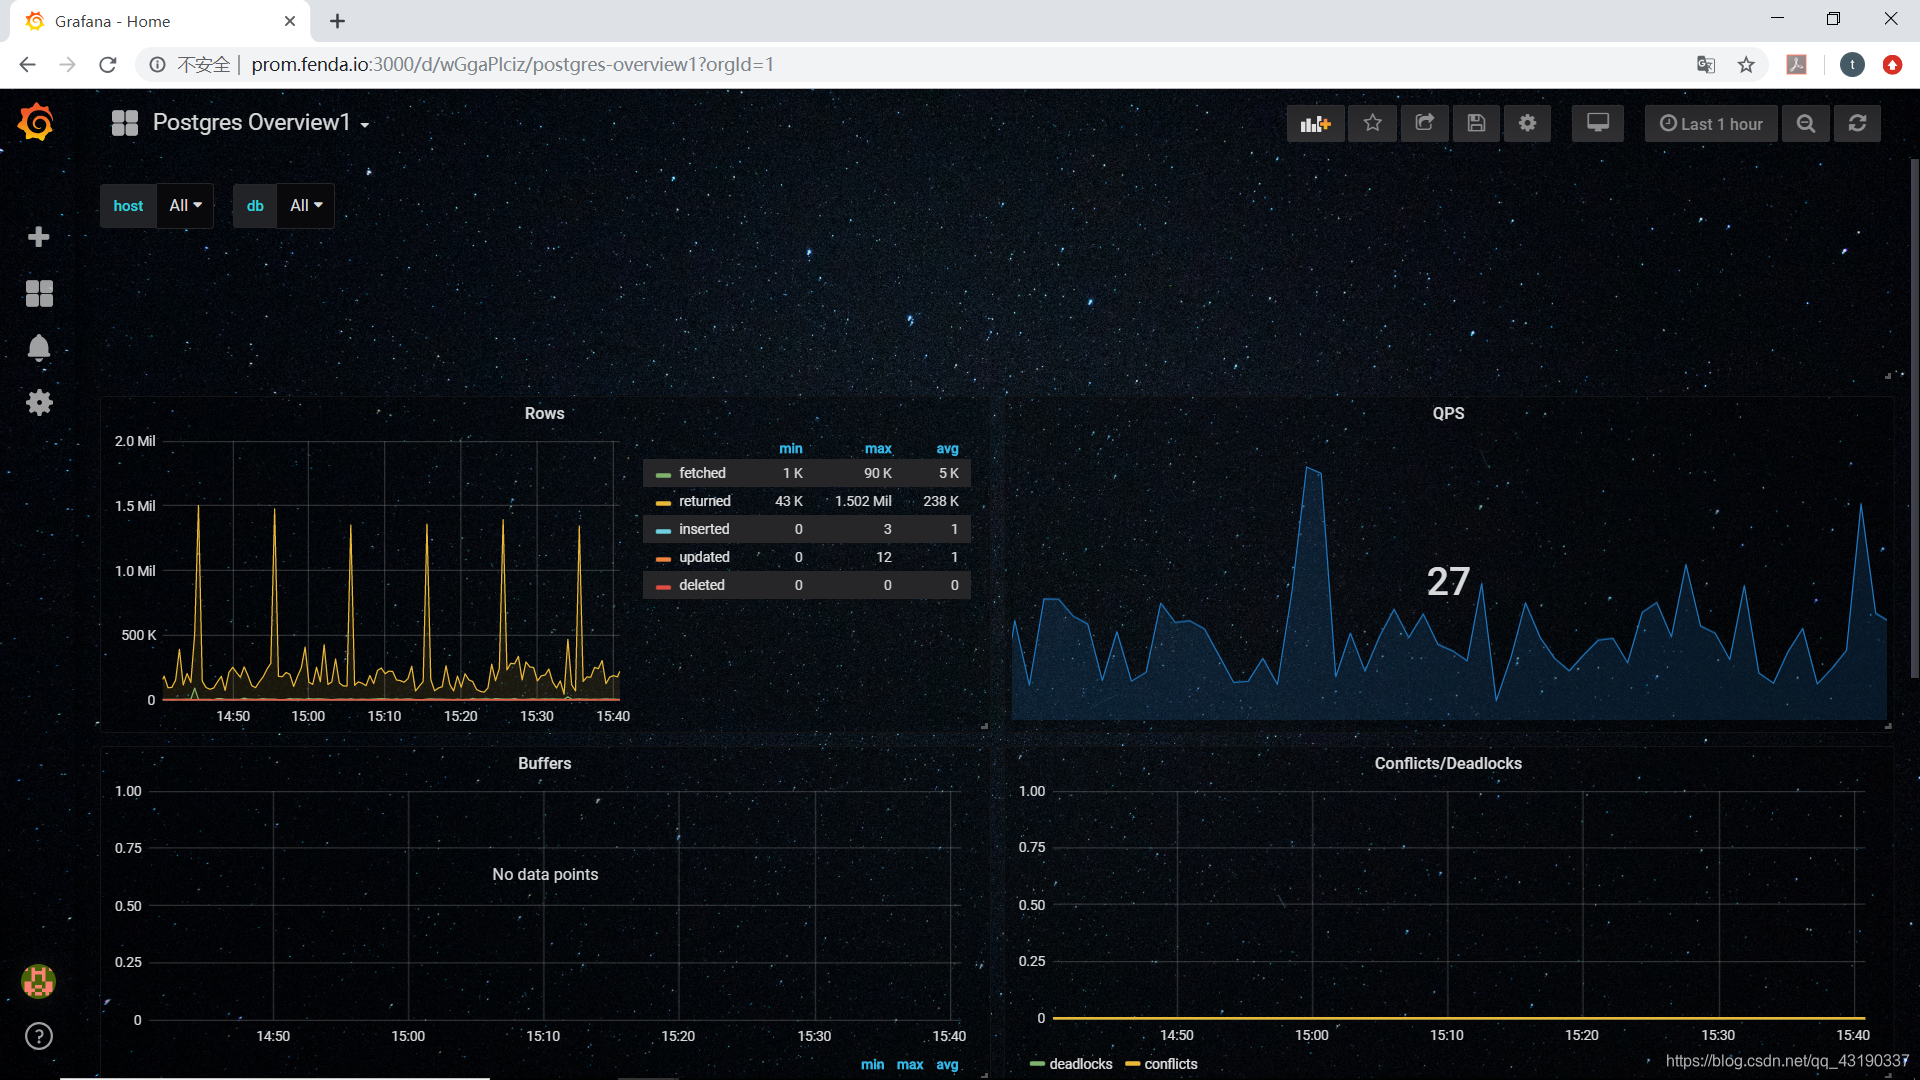
Task: Open the QPS panel title menu
Action: [1448, 414]
